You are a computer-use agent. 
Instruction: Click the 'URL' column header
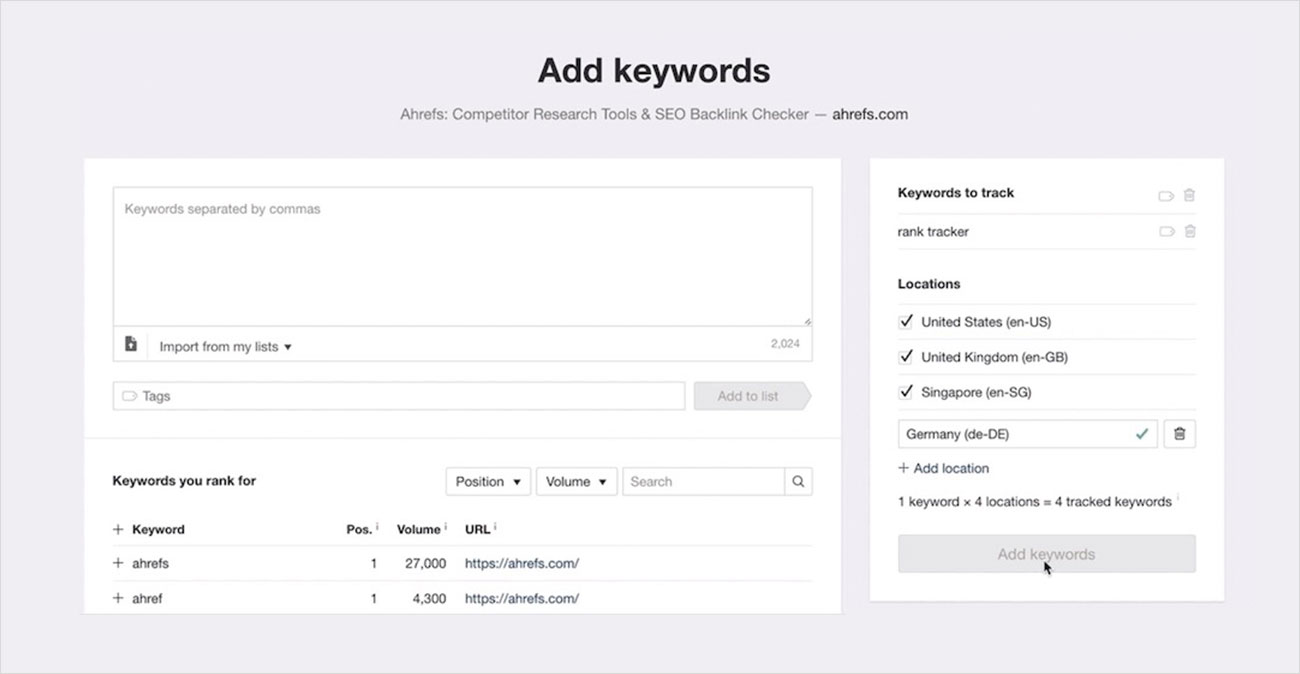pyautogui.click(x=477, y=530)
